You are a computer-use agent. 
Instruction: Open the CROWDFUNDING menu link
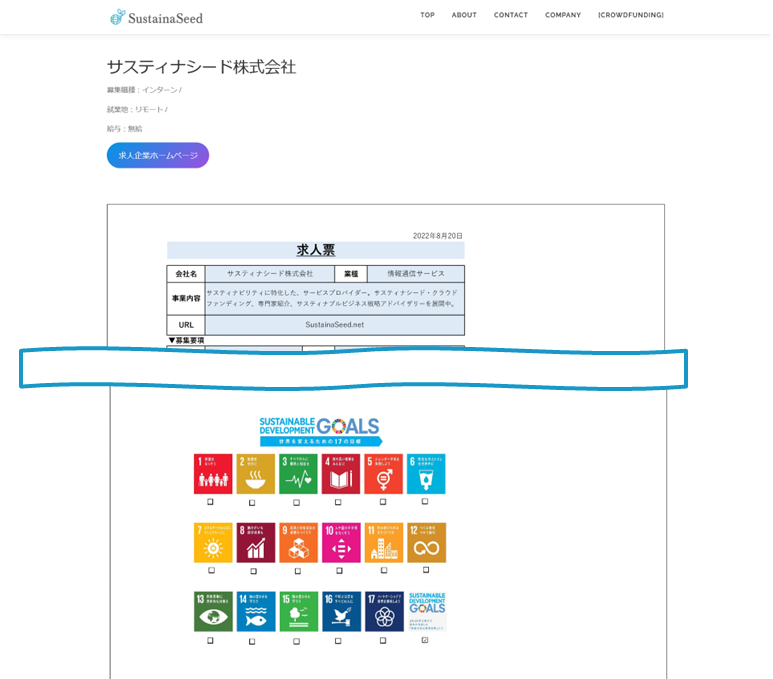tap(631, 15)
